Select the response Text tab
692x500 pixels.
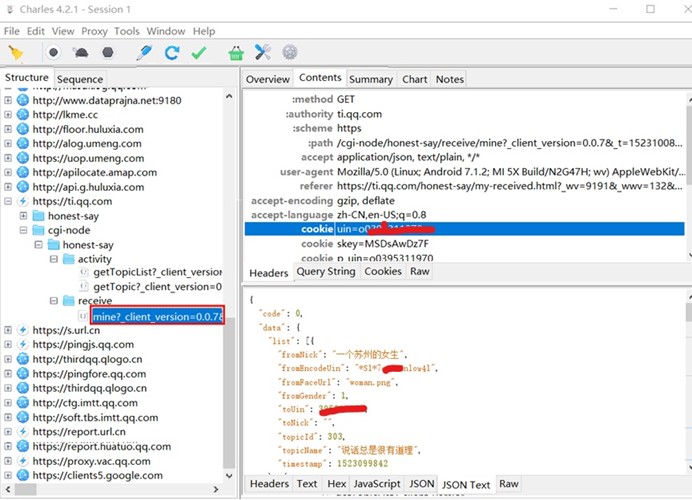click(307, 484)
